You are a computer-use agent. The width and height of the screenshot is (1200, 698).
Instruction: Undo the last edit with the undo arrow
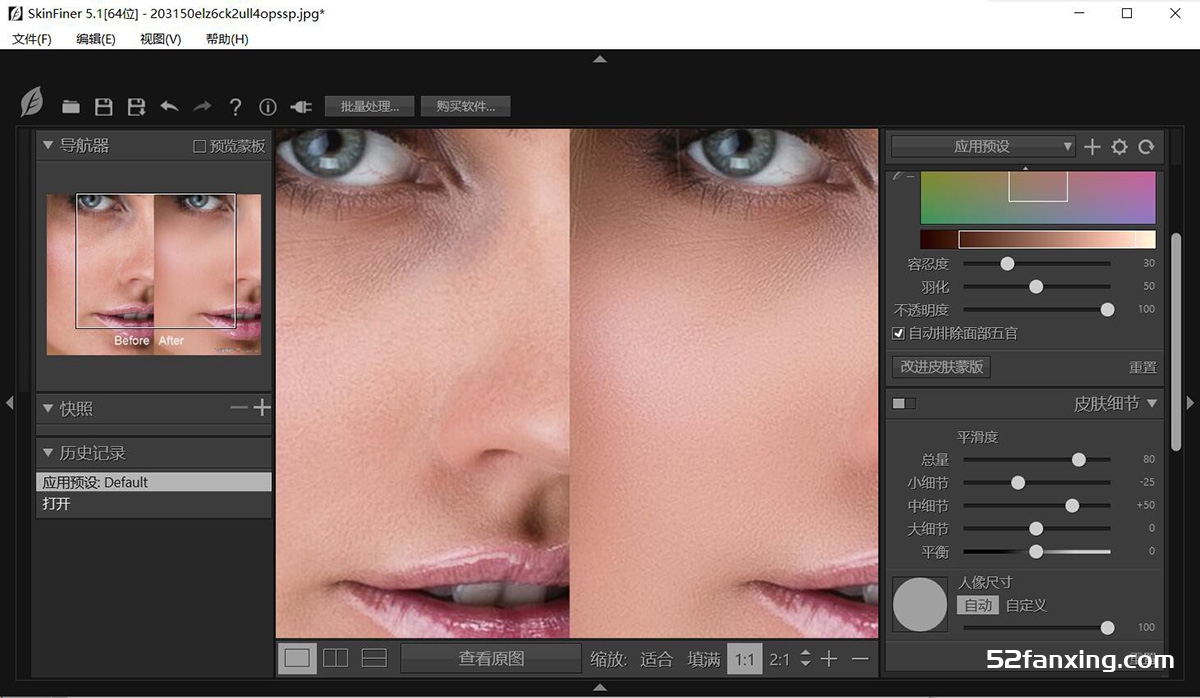tap(169, 107)
